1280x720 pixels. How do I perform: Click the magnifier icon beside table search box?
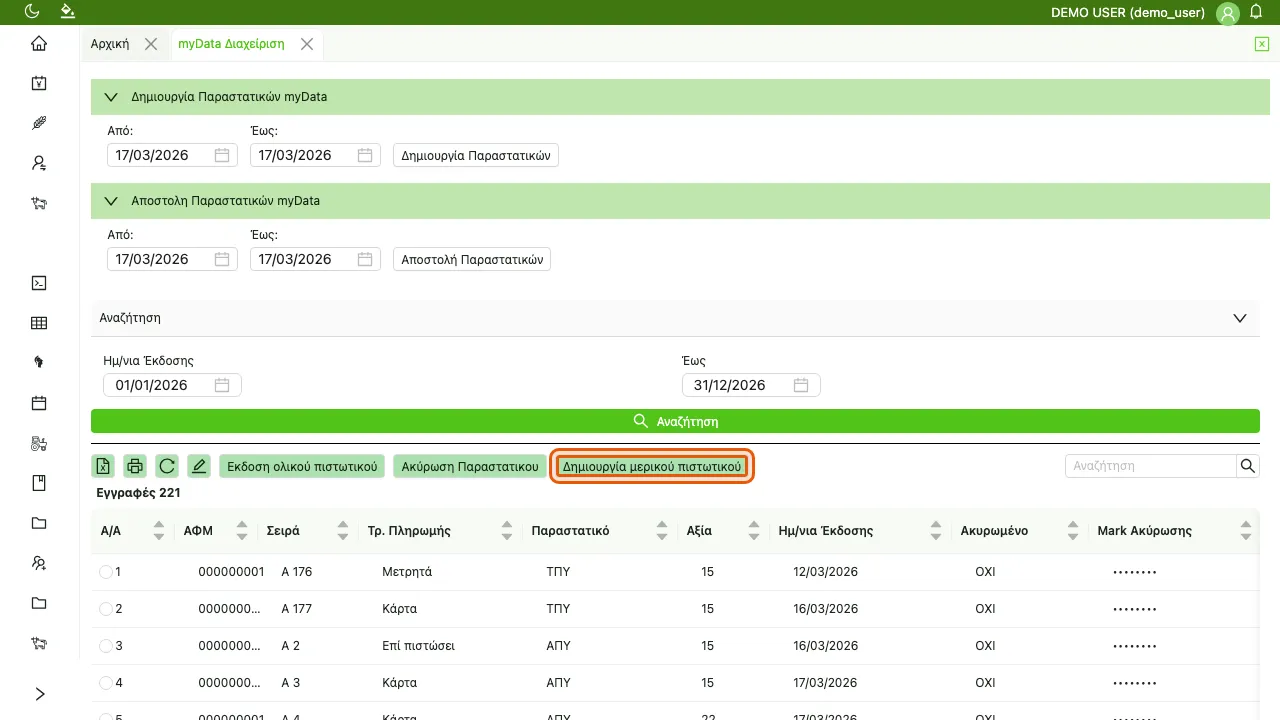pos(1247,466)
